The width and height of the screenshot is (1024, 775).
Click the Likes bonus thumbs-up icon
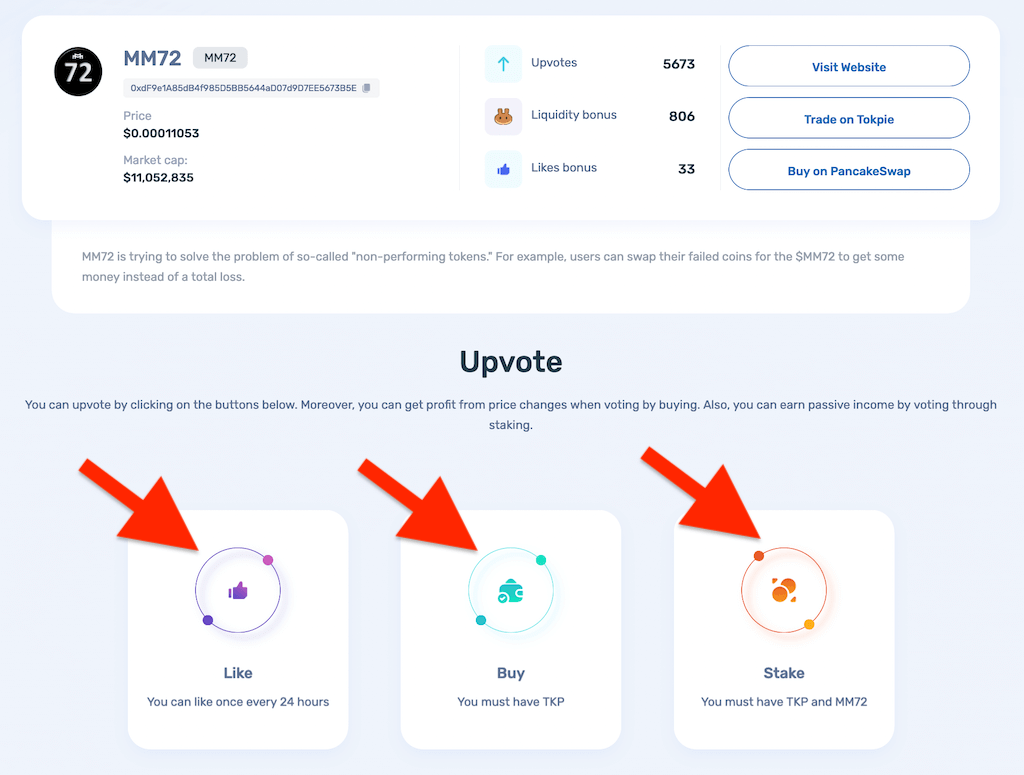pyautogui.click(x=504, y=169)
